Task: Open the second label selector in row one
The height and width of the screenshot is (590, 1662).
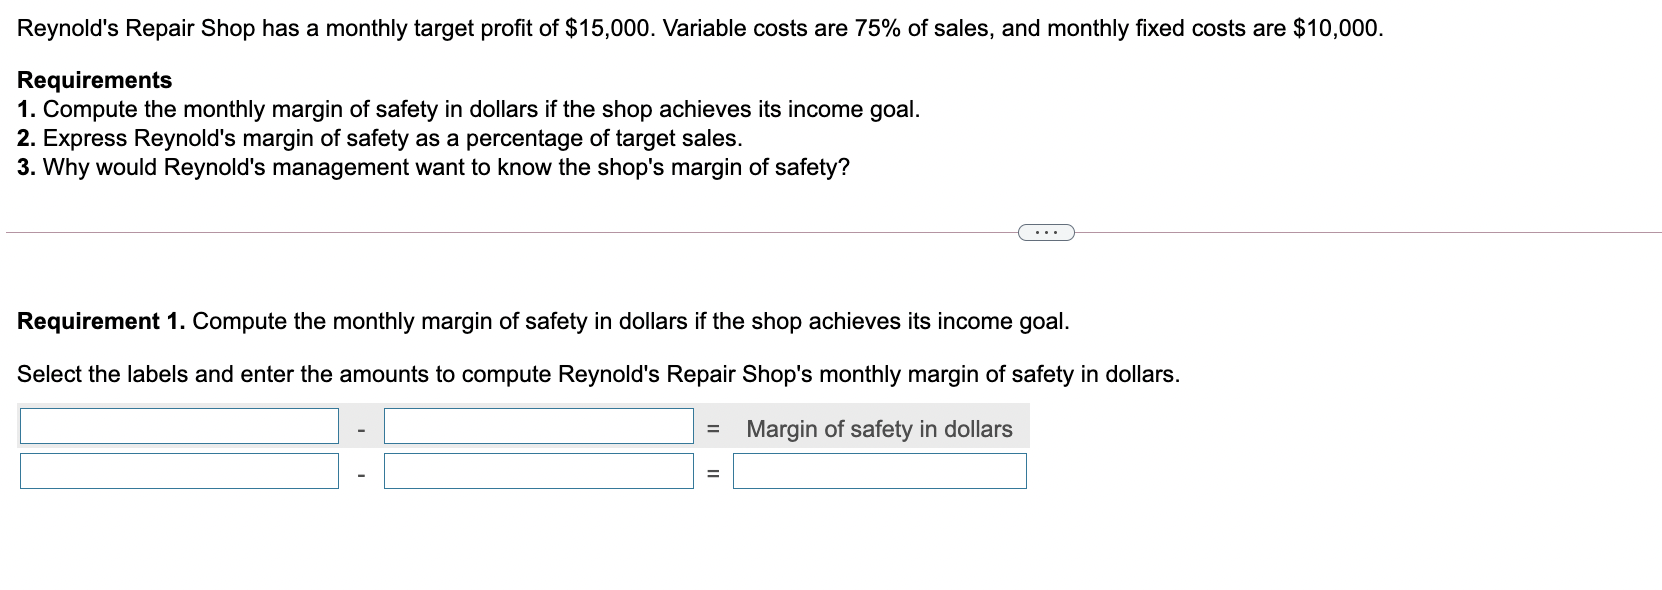Action: 537,425
